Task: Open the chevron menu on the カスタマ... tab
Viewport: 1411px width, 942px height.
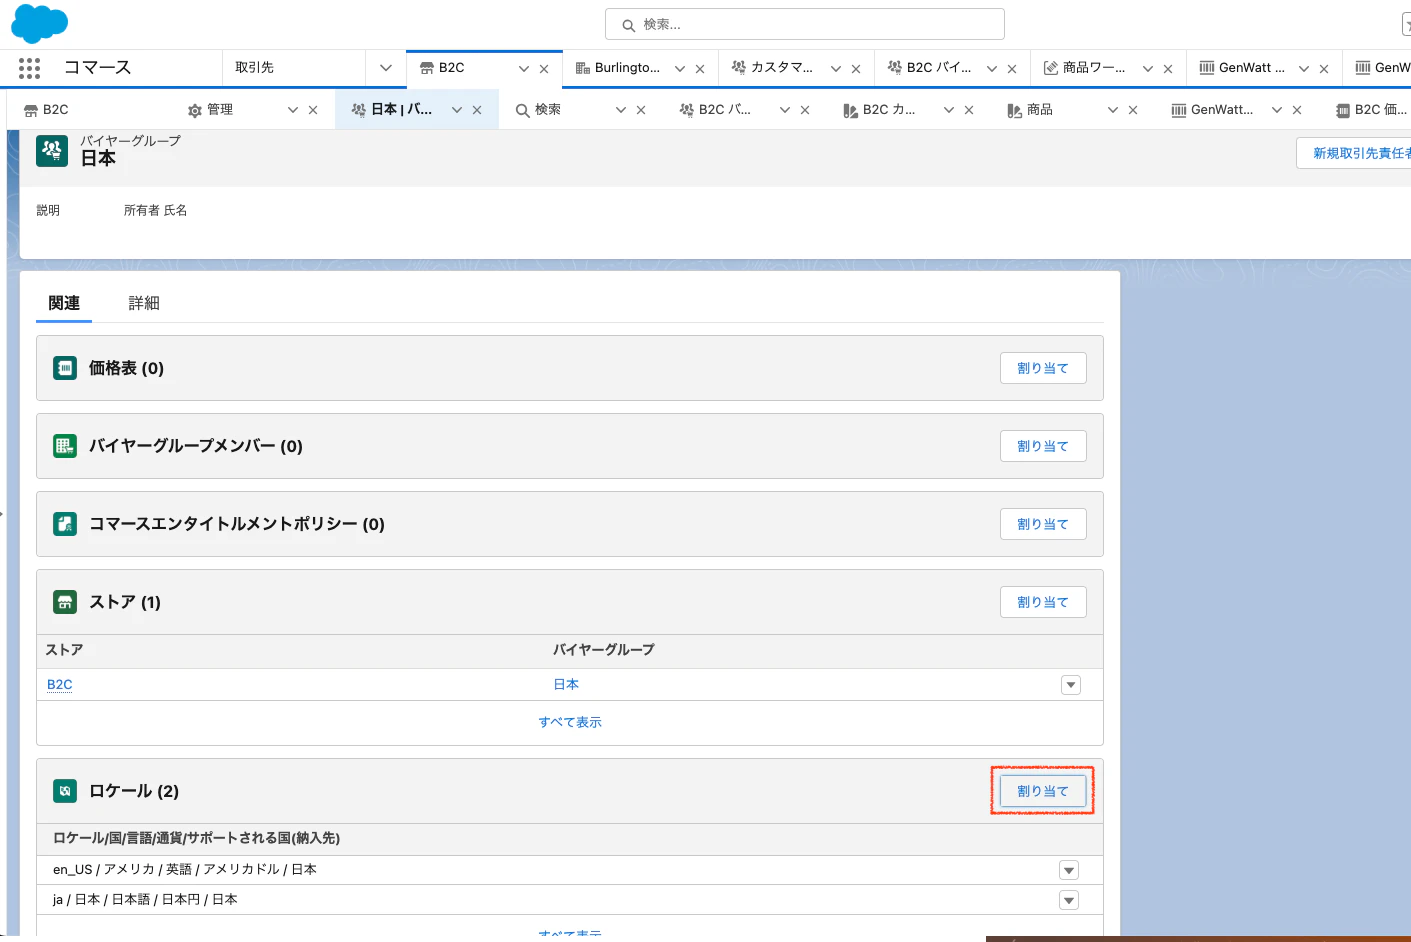Action: pyautogui.click(x=836, y=69)
